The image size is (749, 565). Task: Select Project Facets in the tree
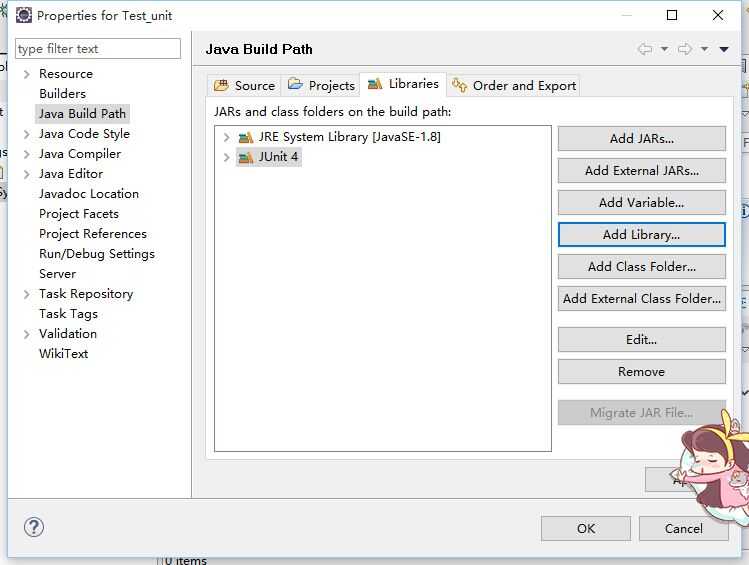coord(79,214)
